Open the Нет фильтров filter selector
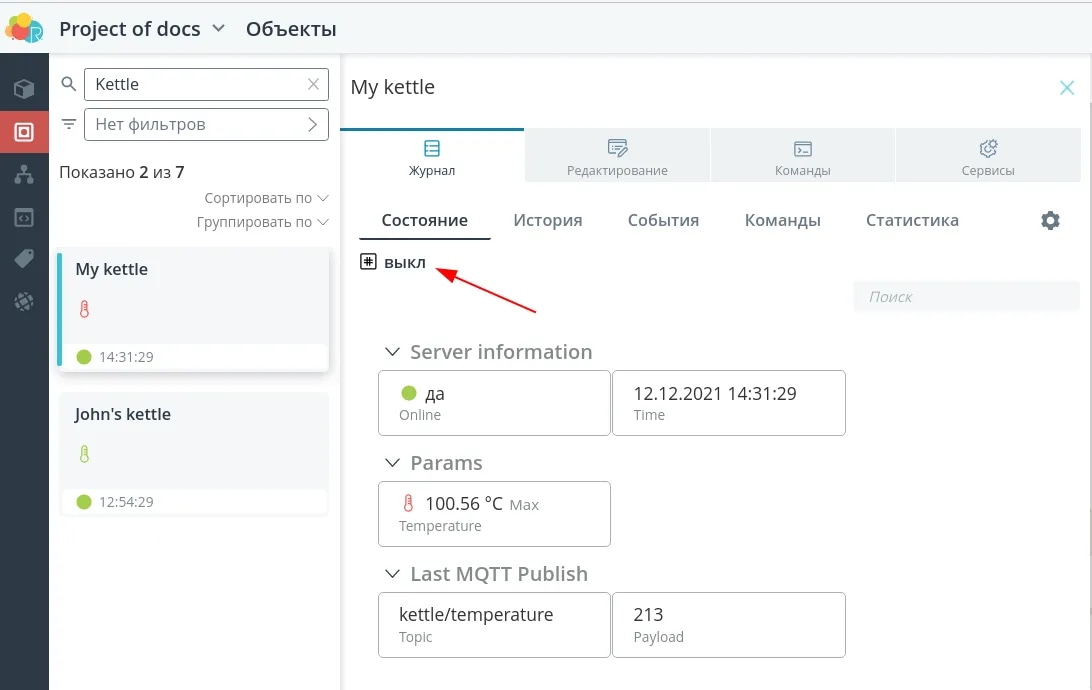Image resolution: width=1092 pixels, height=690 pixels. 206,125
